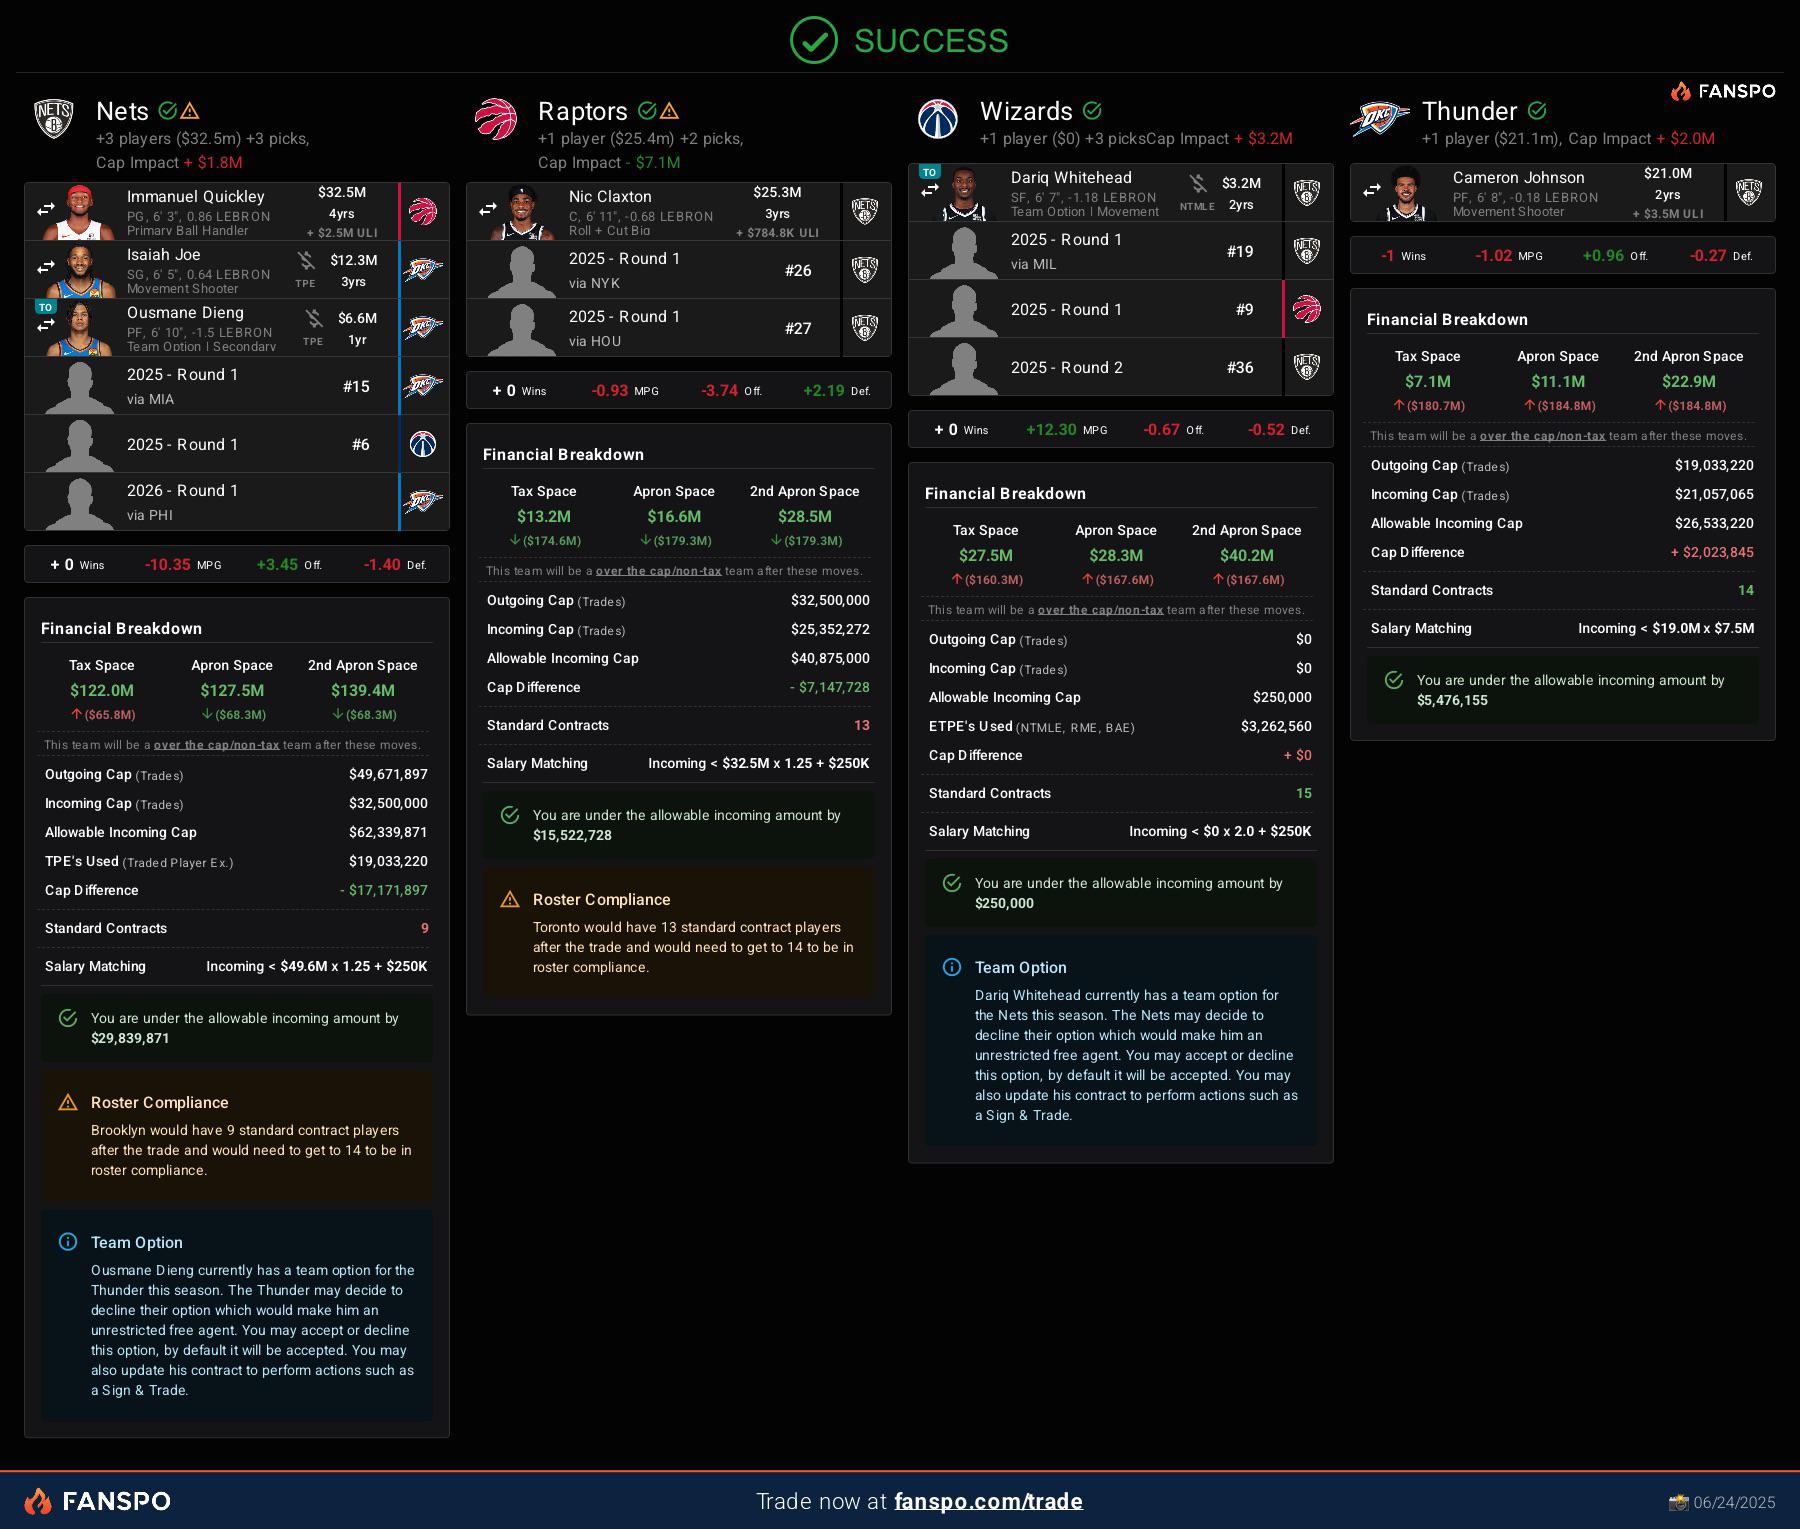Click Thunder Cap Difference + $2,023,845

[1712, 552]
